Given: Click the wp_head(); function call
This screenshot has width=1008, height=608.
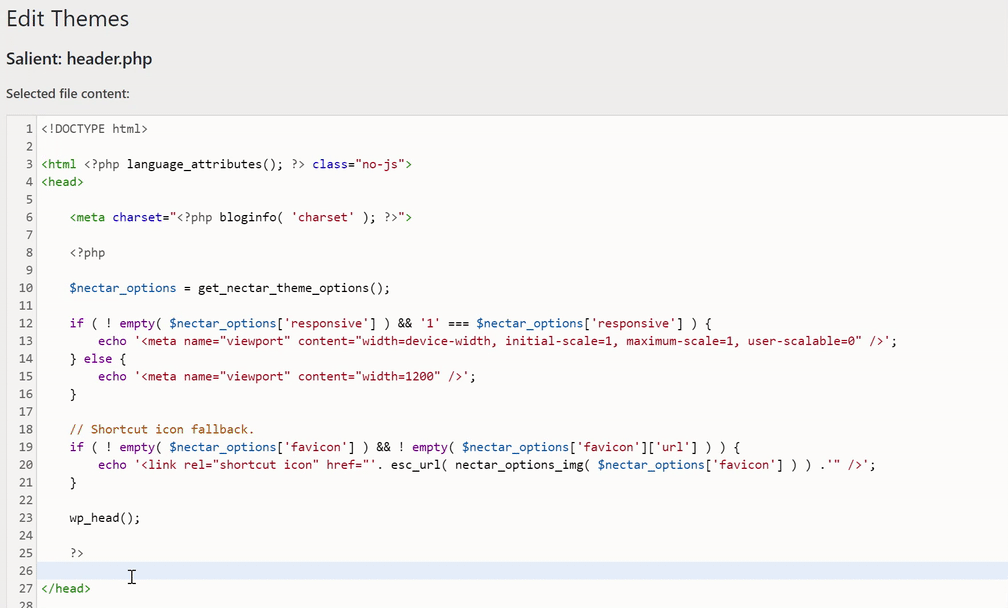Looking at the screenshot, I should pyautogui.click(x=105, y=518).
